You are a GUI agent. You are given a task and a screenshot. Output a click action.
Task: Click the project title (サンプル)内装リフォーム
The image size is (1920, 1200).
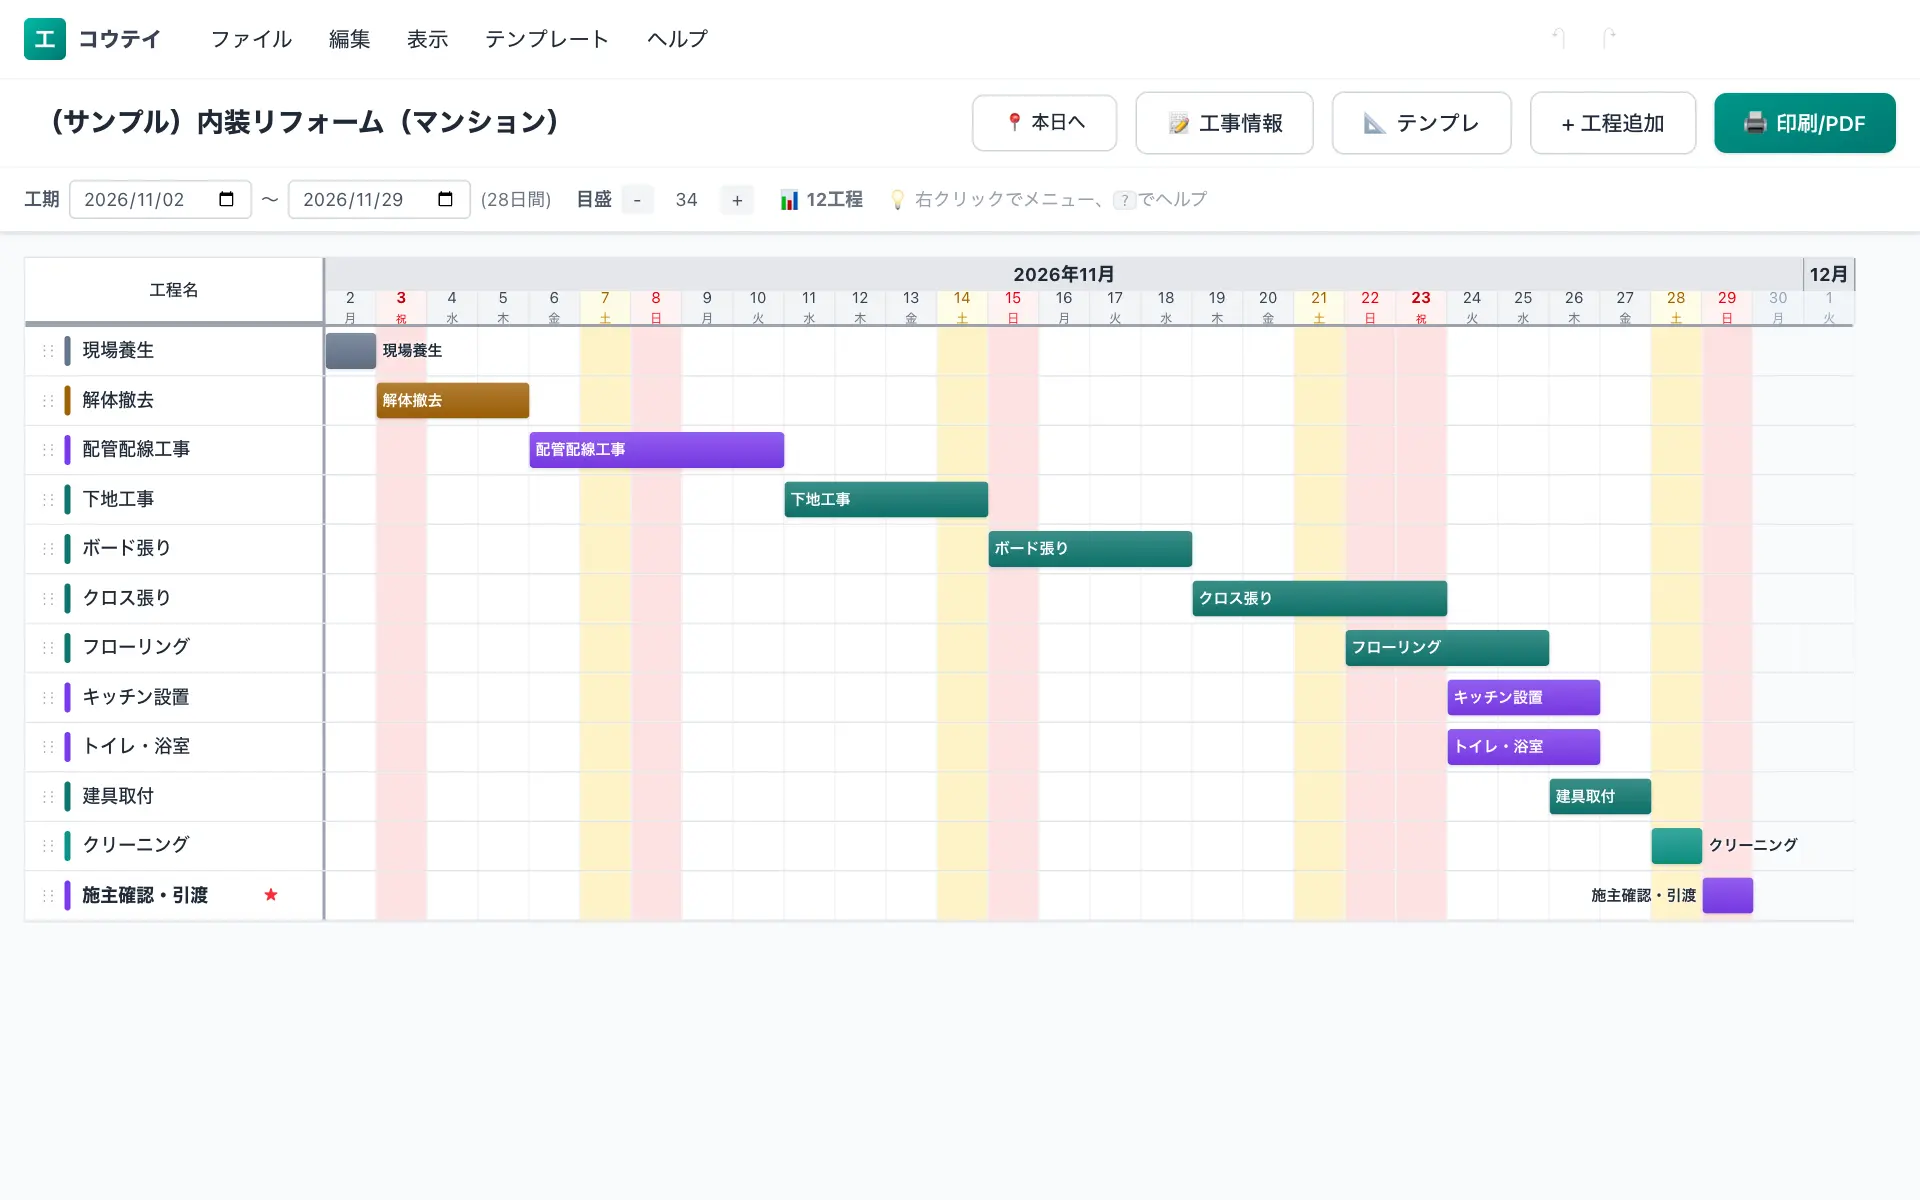tap(305, 122)
